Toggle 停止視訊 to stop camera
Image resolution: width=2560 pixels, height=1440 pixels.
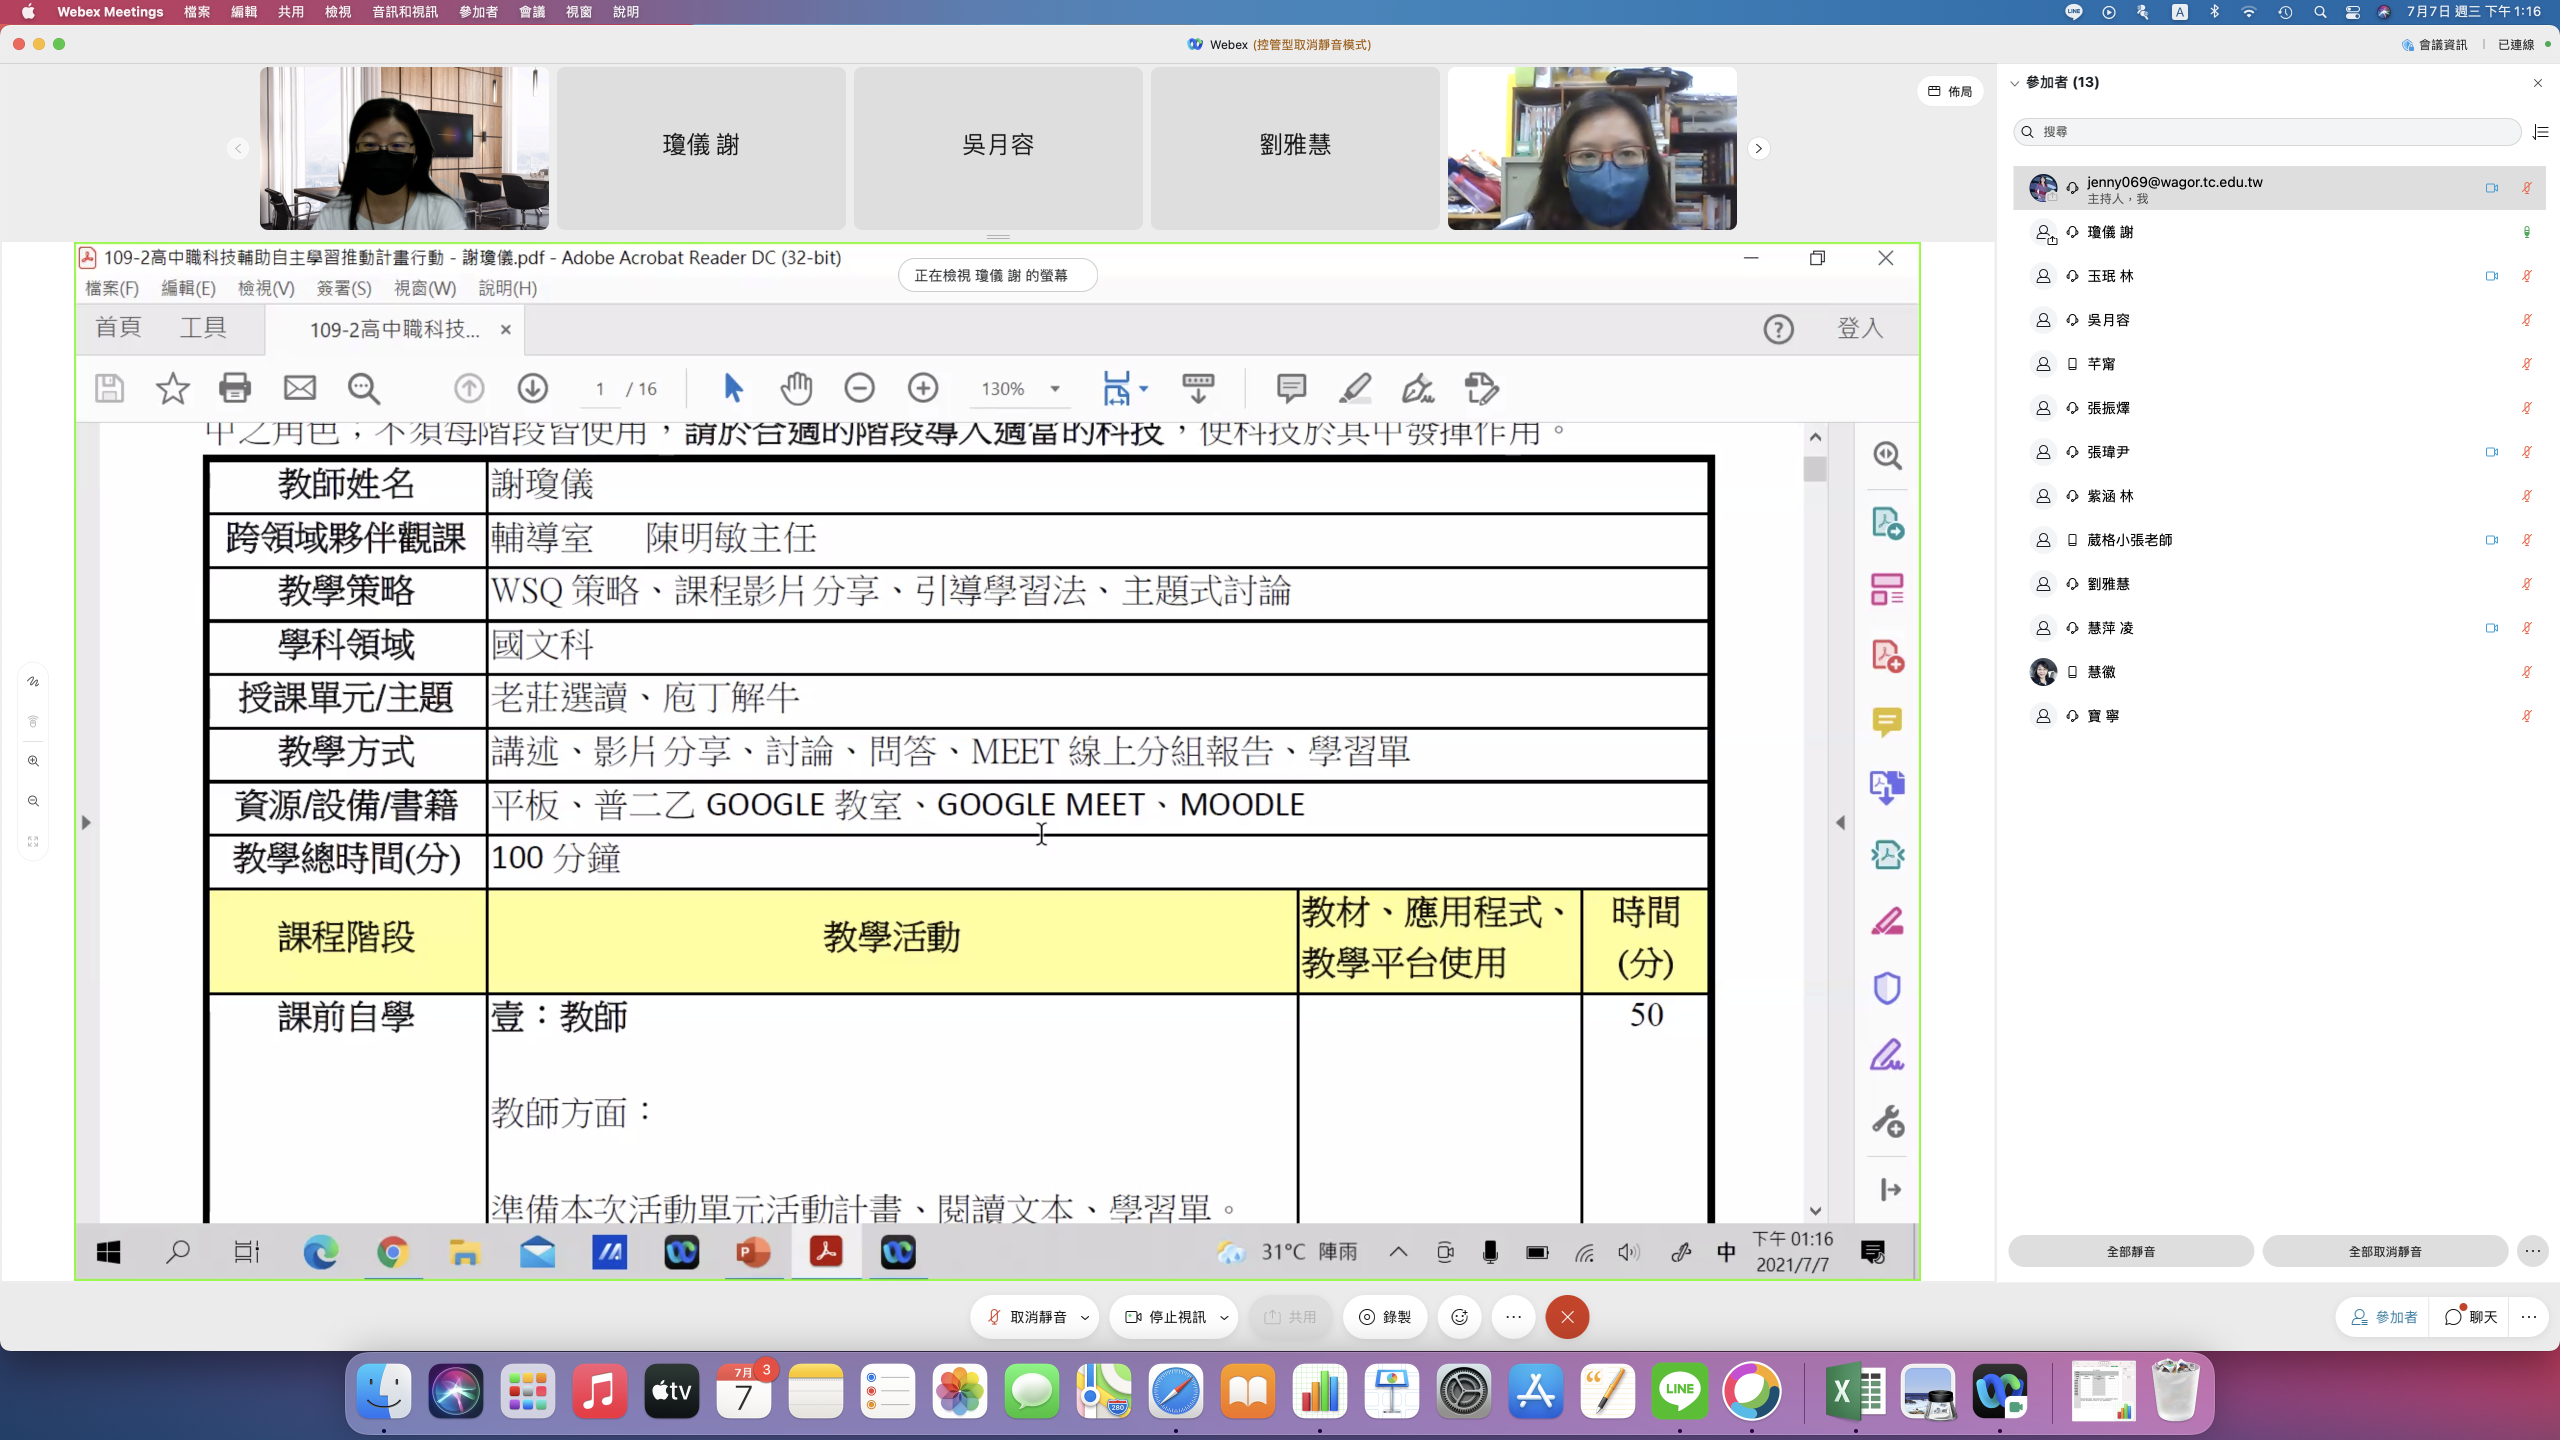pyautogui.click(x=1166, y=1317)
